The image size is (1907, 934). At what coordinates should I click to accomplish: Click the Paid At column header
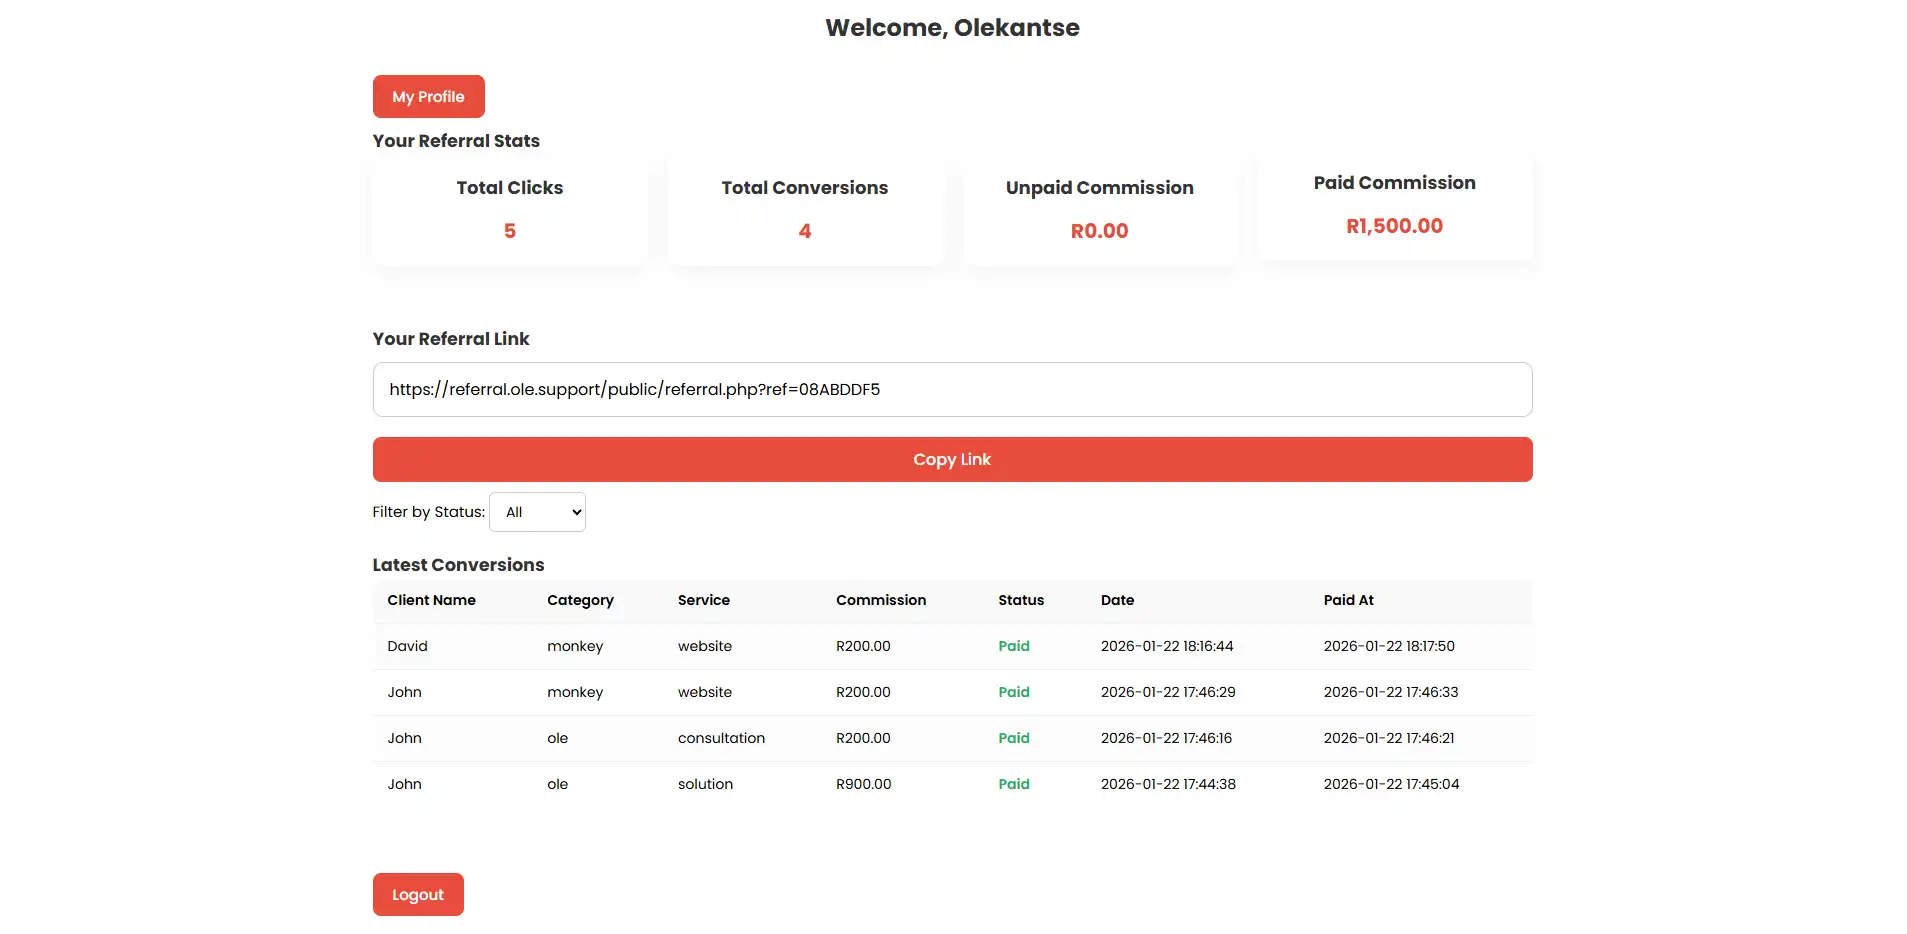click(x=1348, y=600)
